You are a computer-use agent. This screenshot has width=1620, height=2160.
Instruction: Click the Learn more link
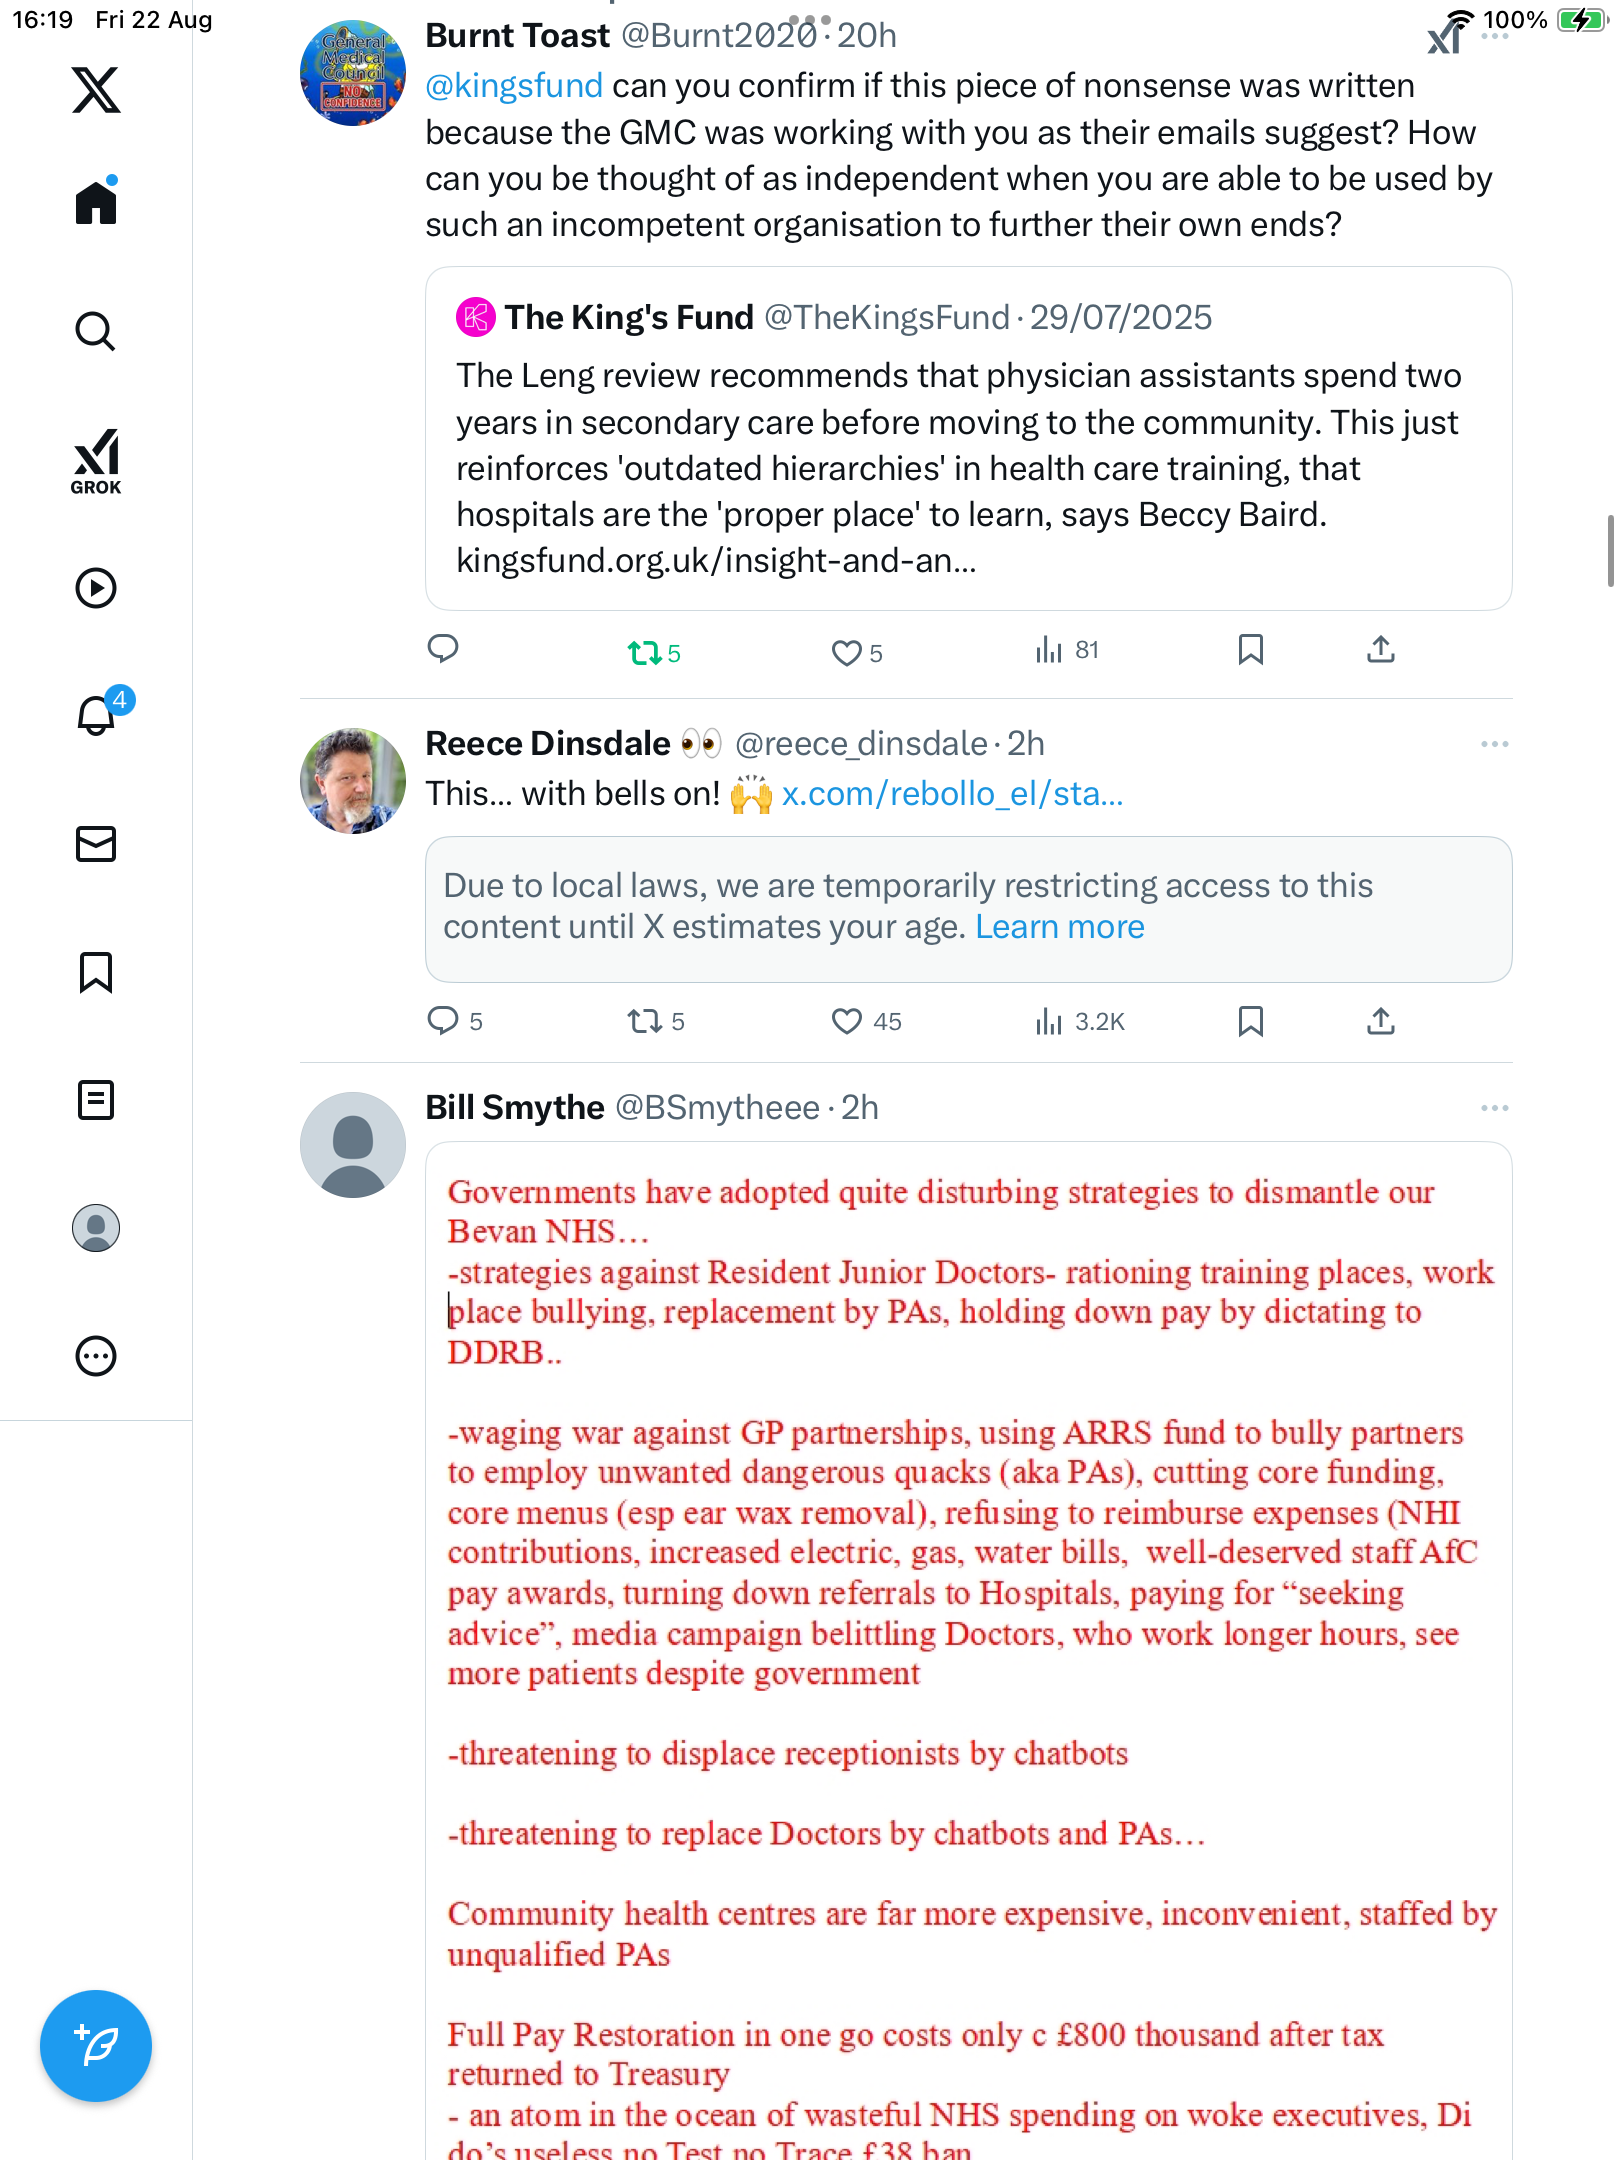(1059, 927)
